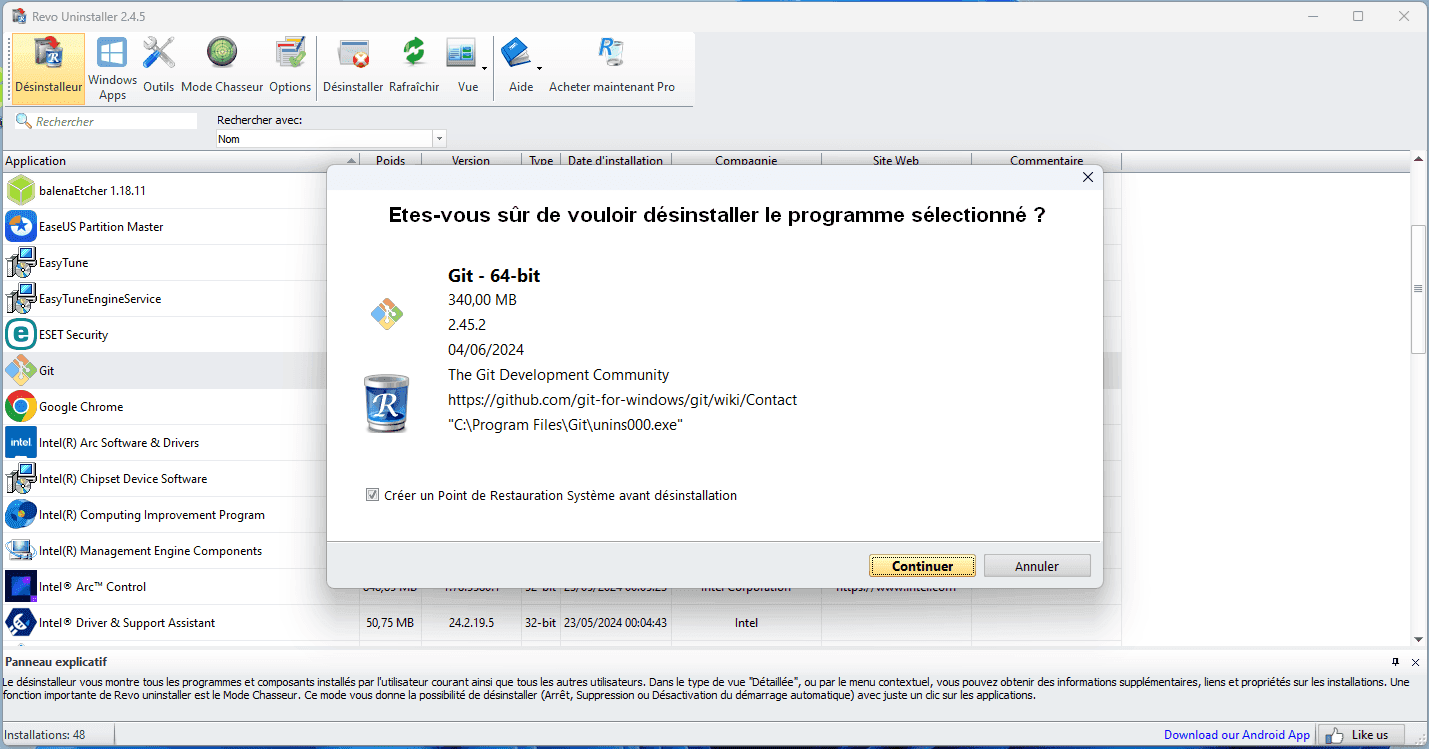The image size is (1429, 749).
Task: Click the list scrollbar down arrow
Action: click(x=1418, y=639)
